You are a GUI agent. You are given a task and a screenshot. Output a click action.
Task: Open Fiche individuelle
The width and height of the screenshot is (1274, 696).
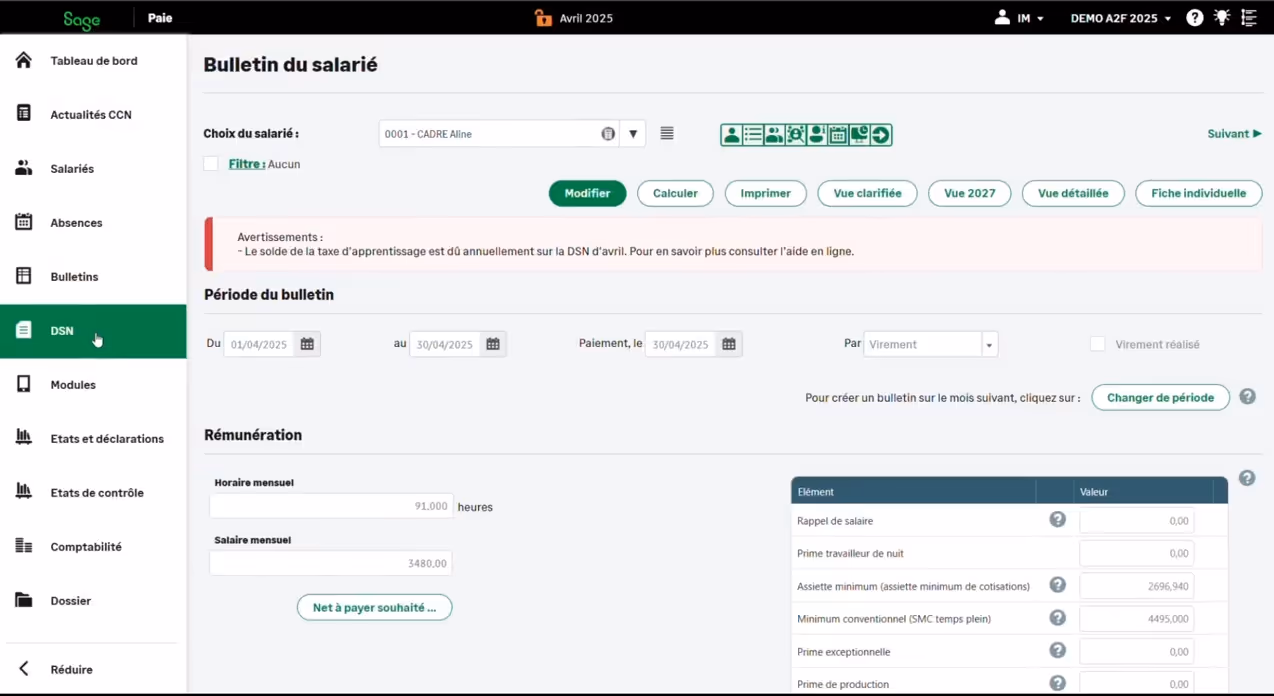click(x=1198, y=193)
